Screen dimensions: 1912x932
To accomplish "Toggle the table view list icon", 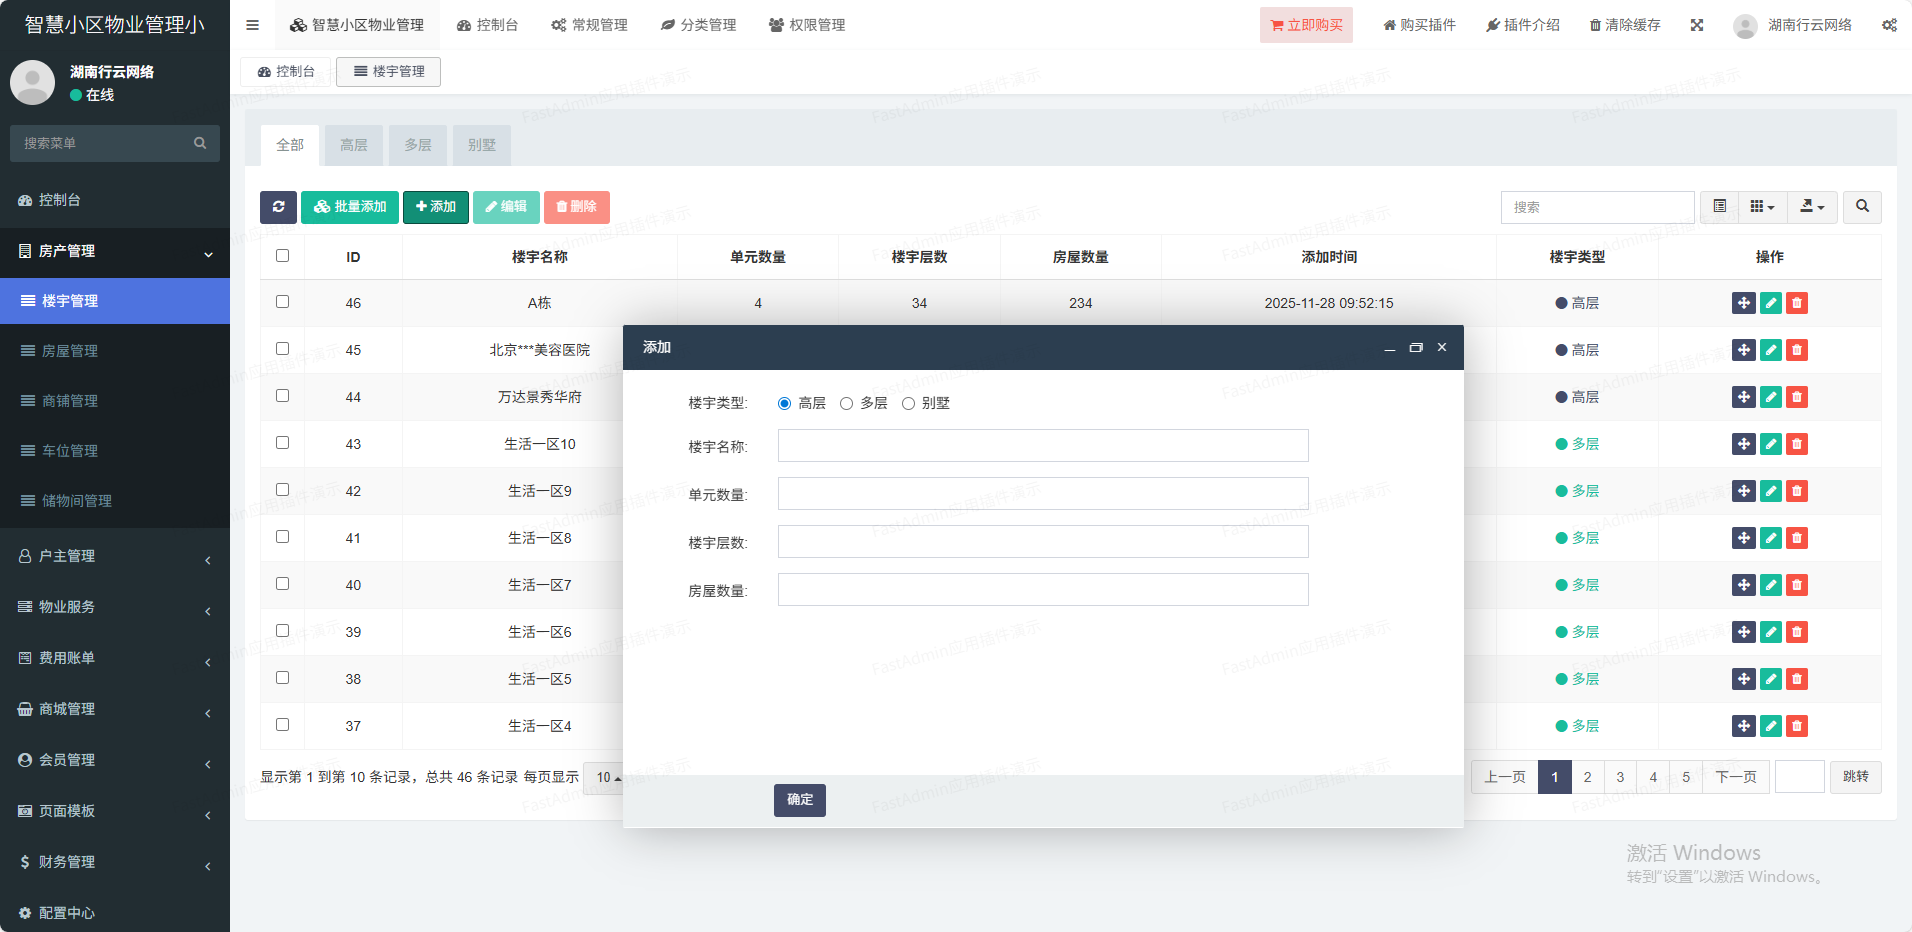I will tap(1719, 207).
